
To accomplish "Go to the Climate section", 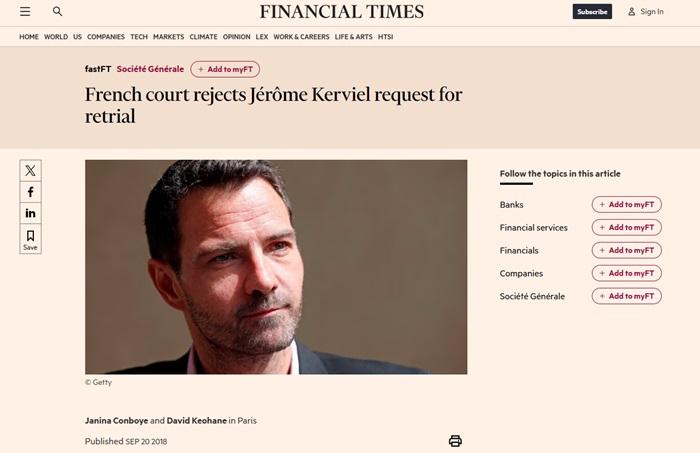I will click(x=203, y=37).
